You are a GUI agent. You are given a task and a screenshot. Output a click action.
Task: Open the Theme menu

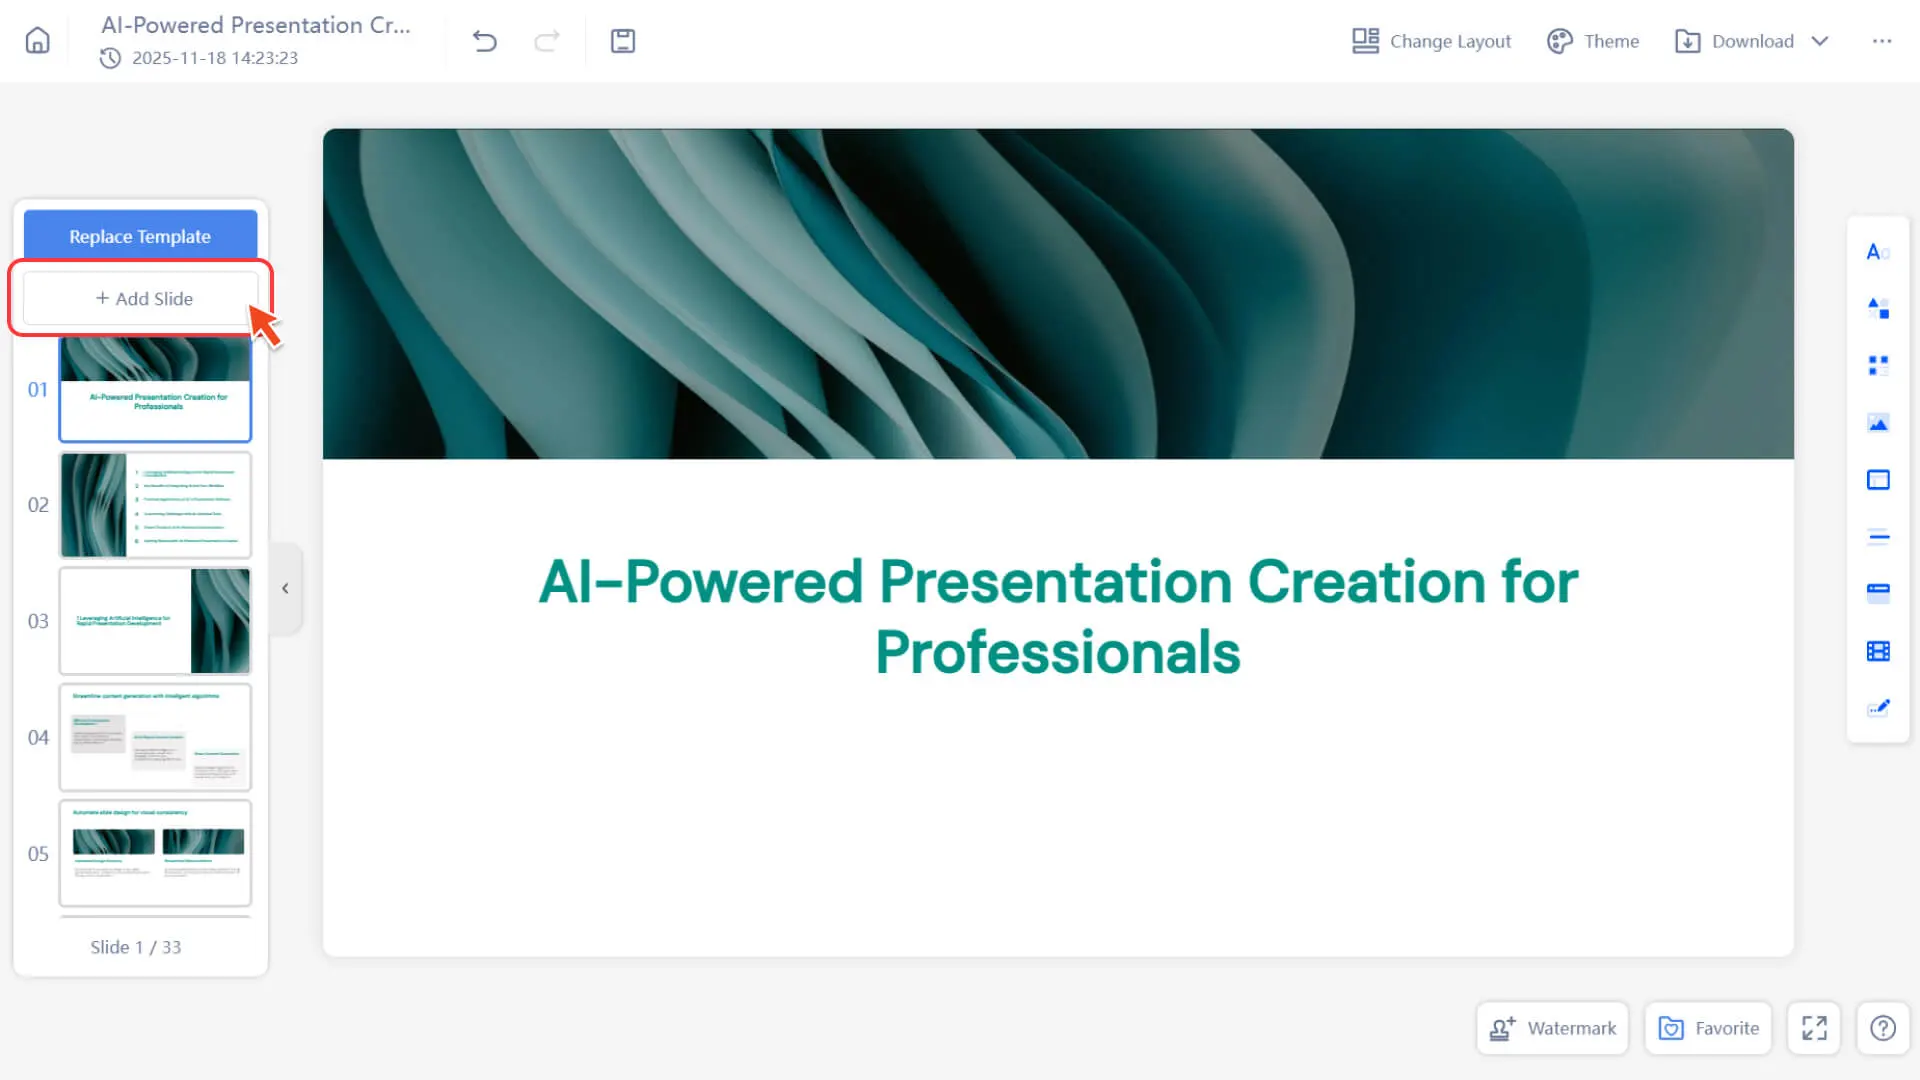coord(1593,41)
